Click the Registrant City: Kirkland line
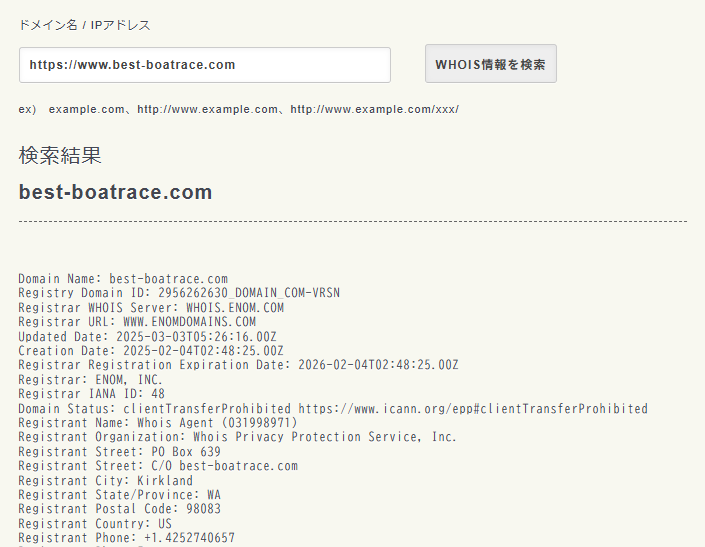705x547 pixels. tap(105, 481)
